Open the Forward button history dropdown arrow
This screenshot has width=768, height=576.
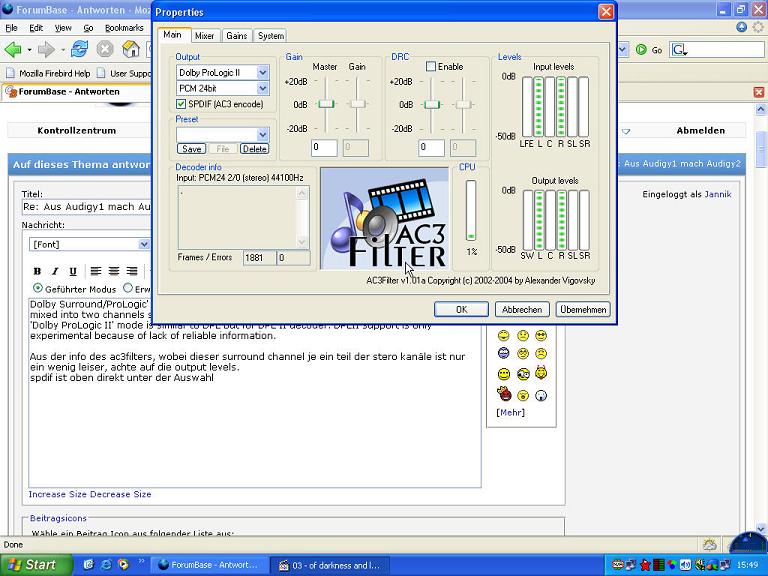click(63, 50)
